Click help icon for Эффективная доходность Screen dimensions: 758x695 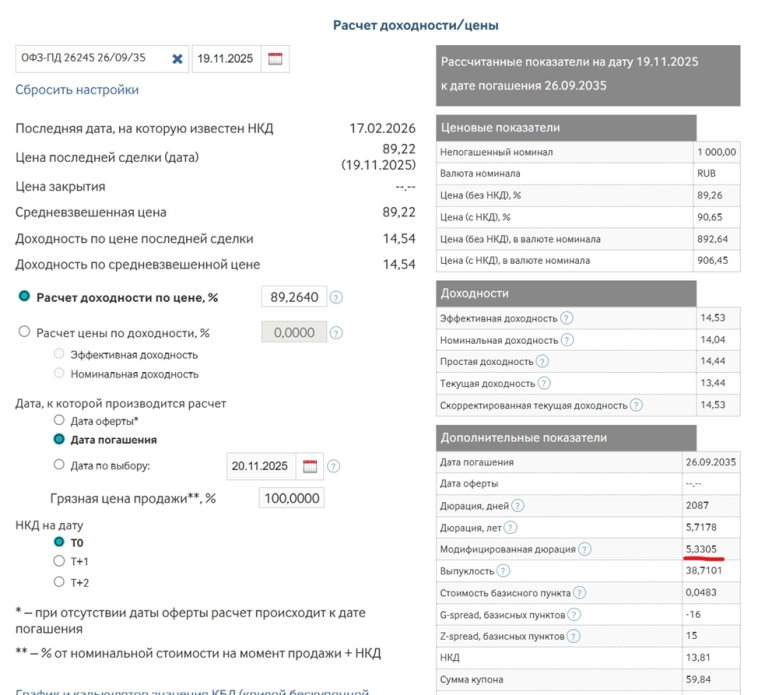566,318
